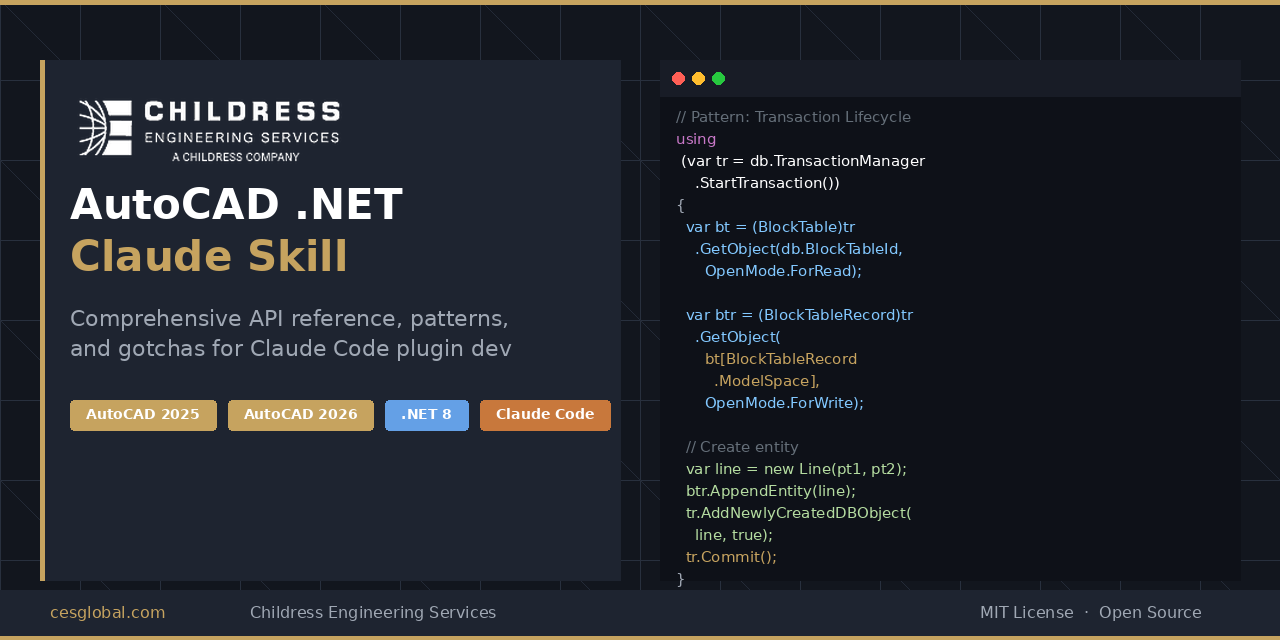The height and width of the screenshot is (640, 1280).
Task: Click the tr.Commit() code line
Action: pyautogui.click(x=731, y=557)
